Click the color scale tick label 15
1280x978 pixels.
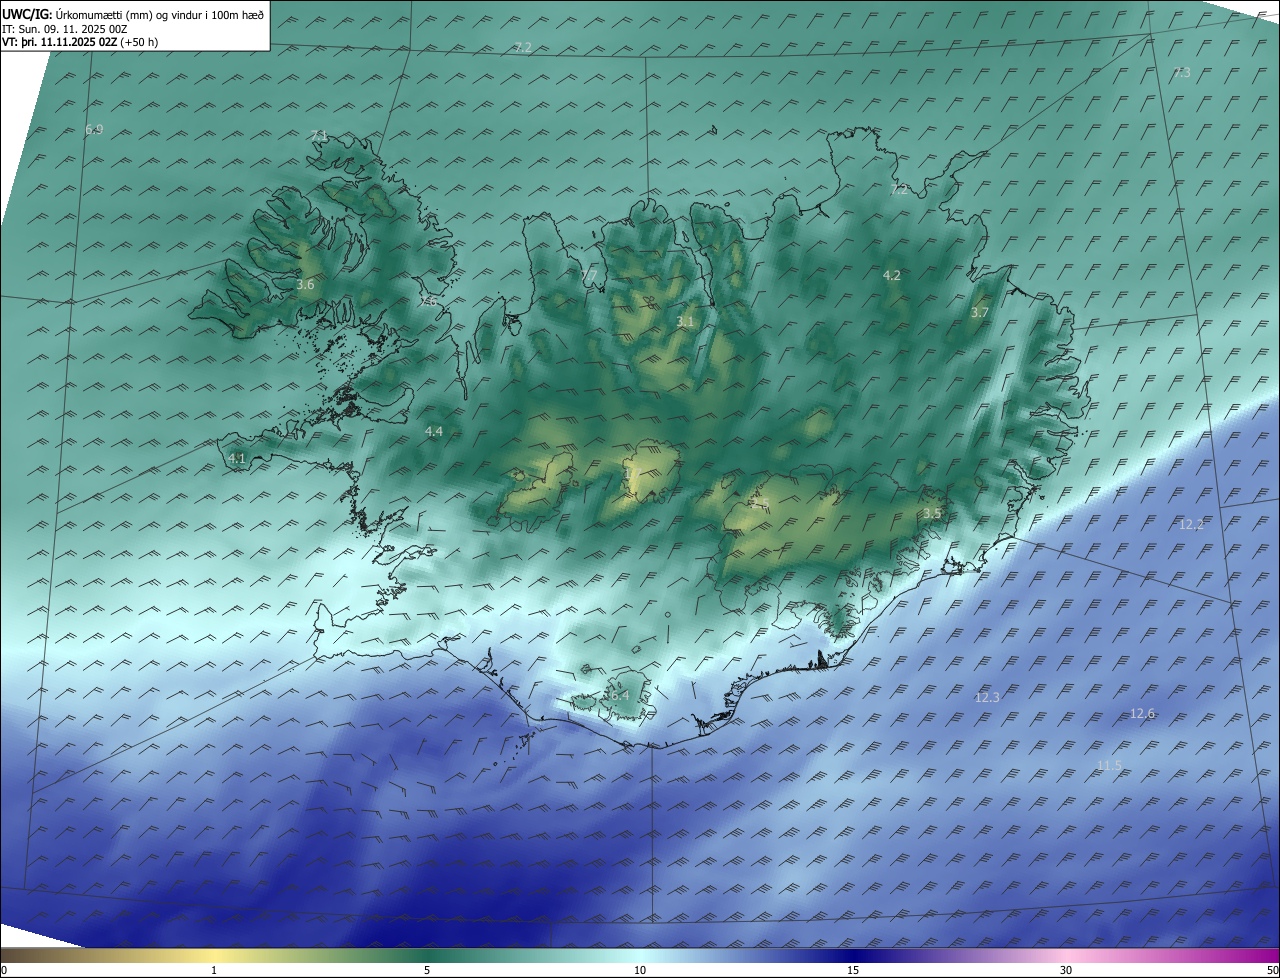point(853,970)
